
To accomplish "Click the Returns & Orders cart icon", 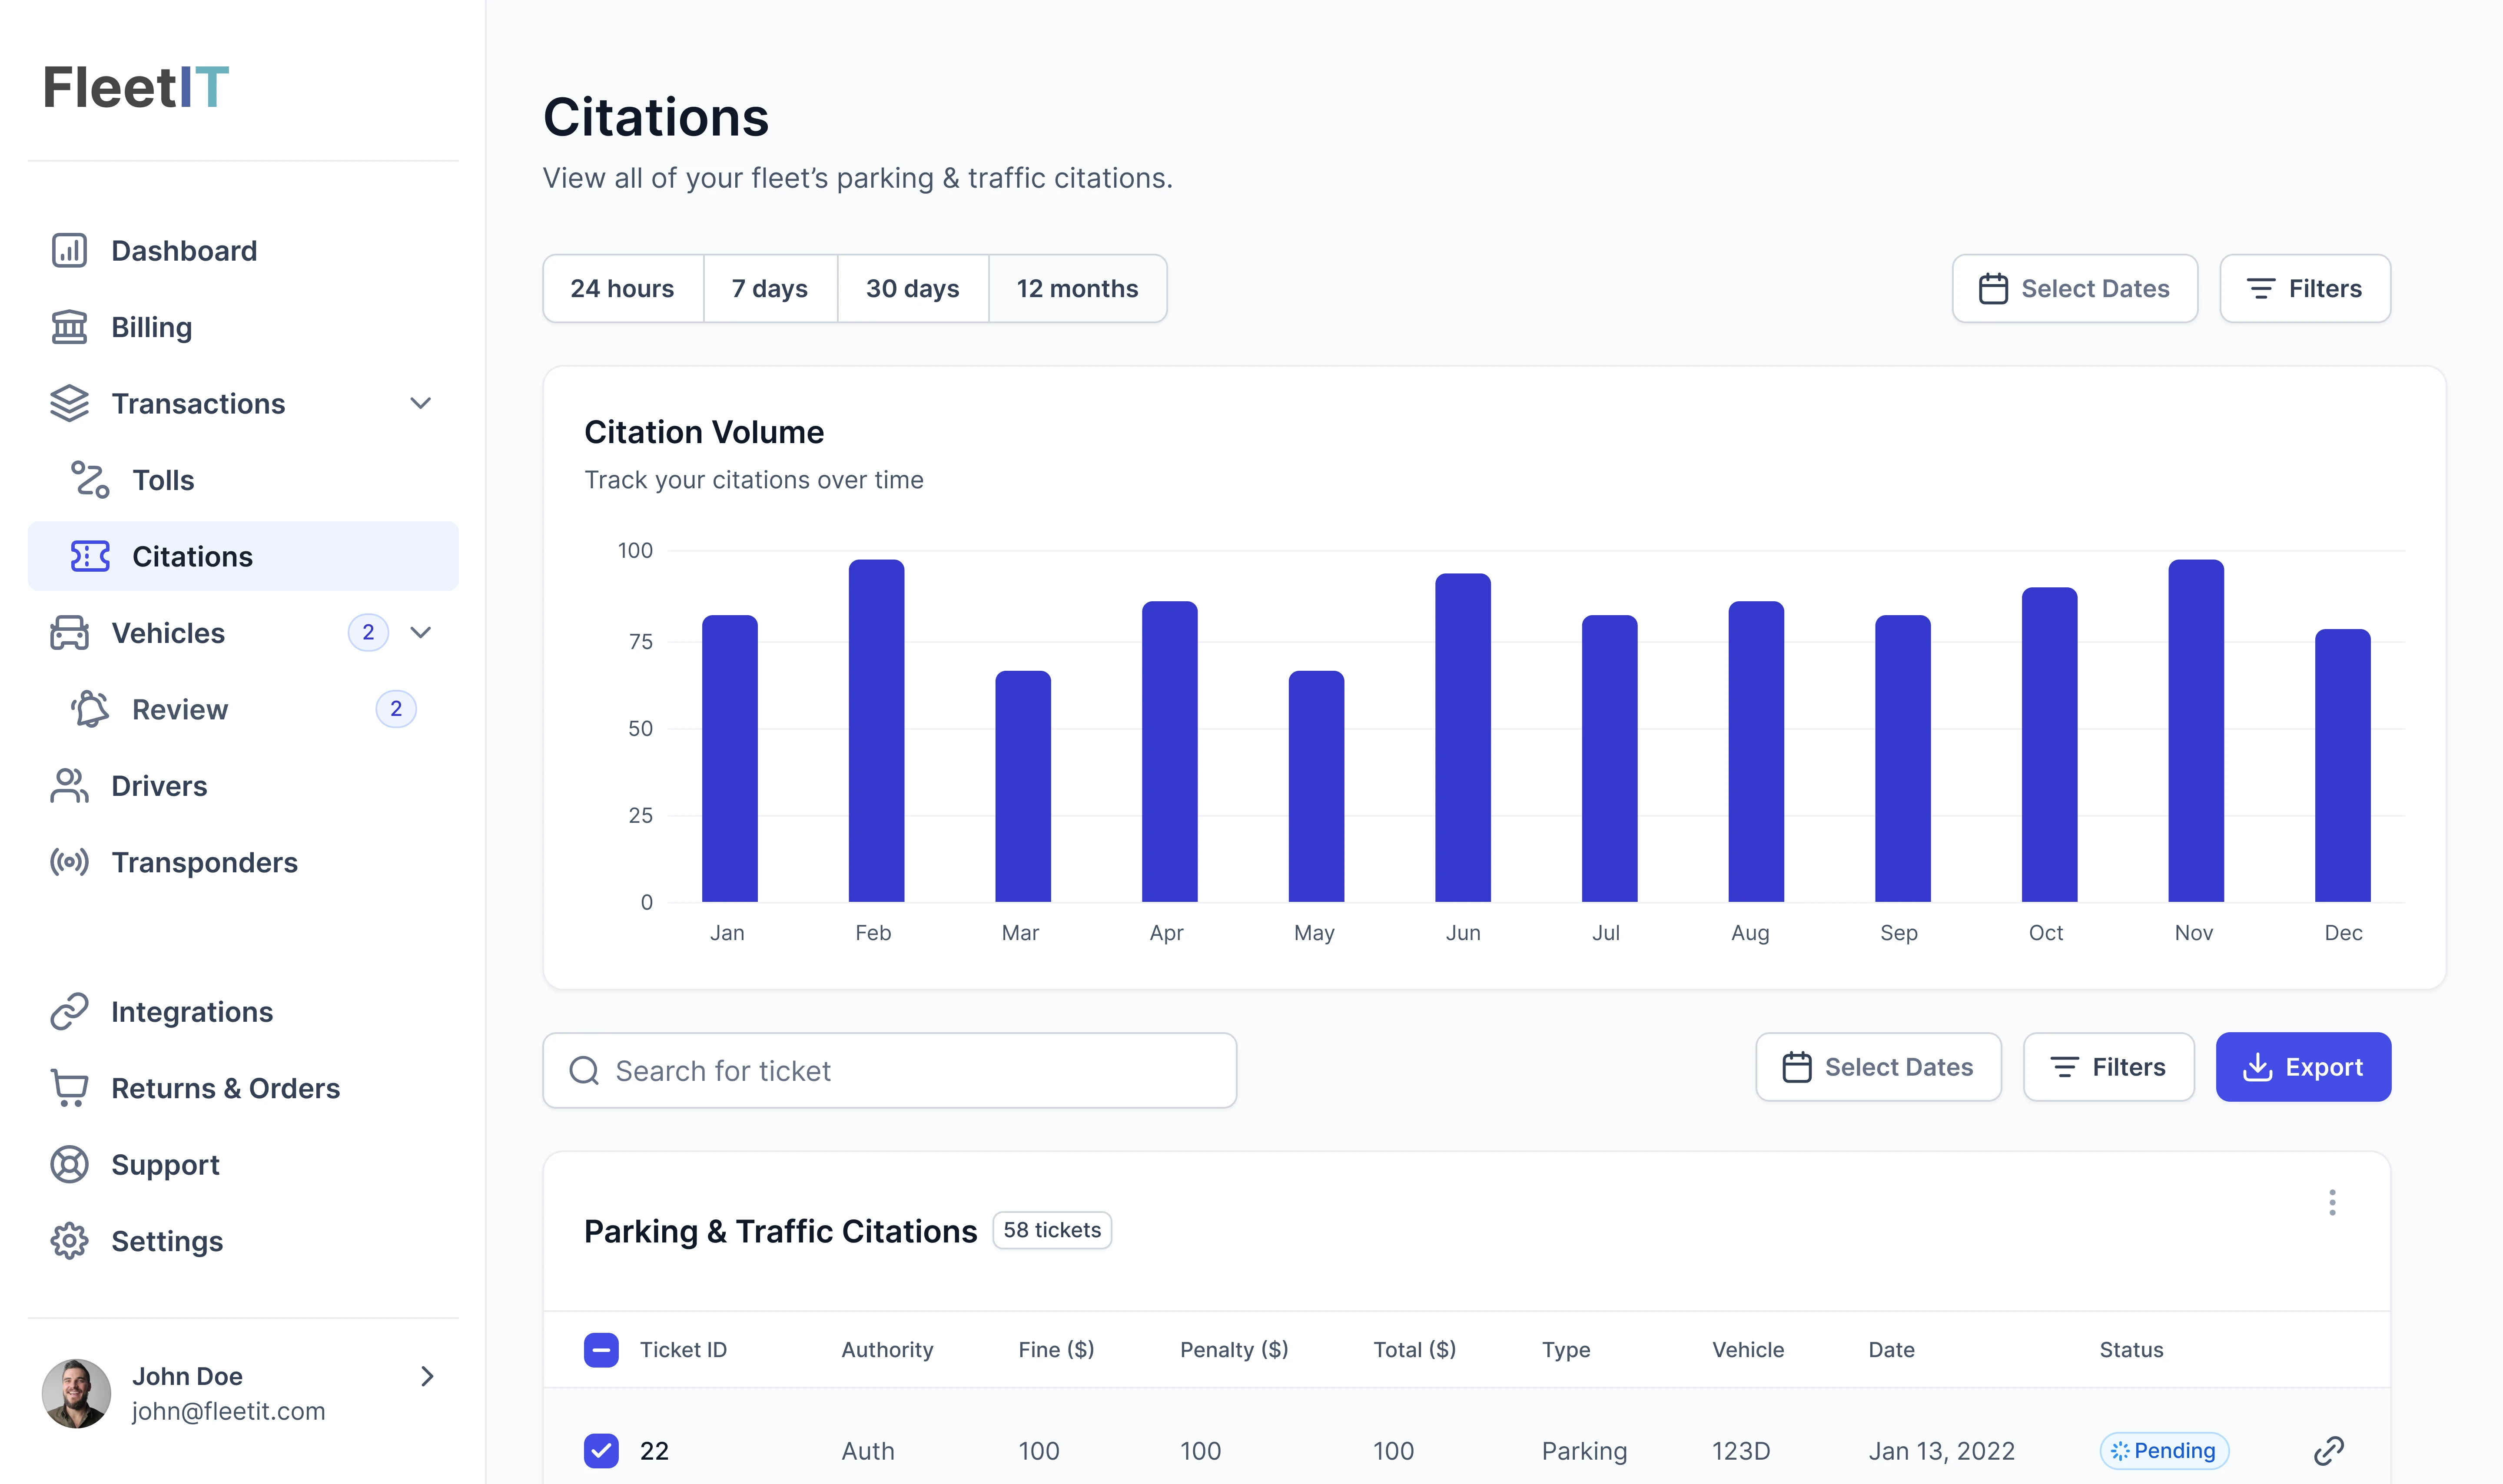I will 69,1088.
